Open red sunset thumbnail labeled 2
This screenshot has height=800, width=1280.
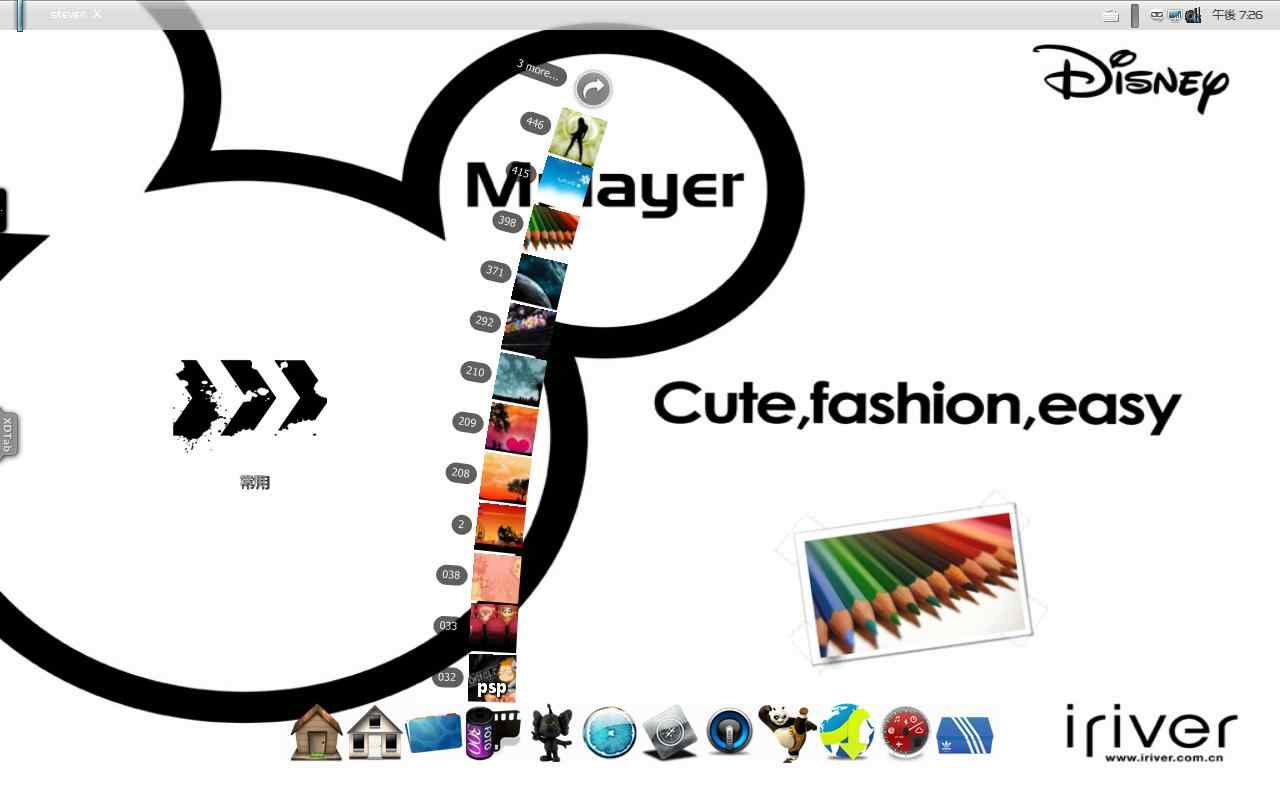click(x=500, y=527)
